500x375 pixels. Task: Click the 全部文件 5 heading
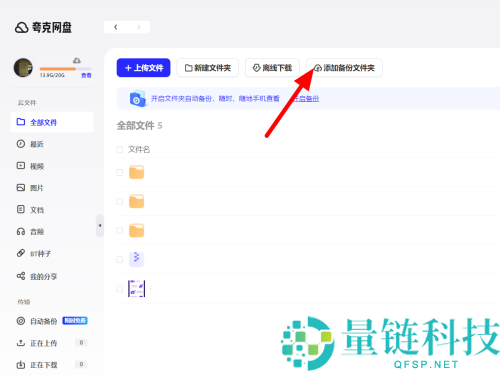click(139, 126)
